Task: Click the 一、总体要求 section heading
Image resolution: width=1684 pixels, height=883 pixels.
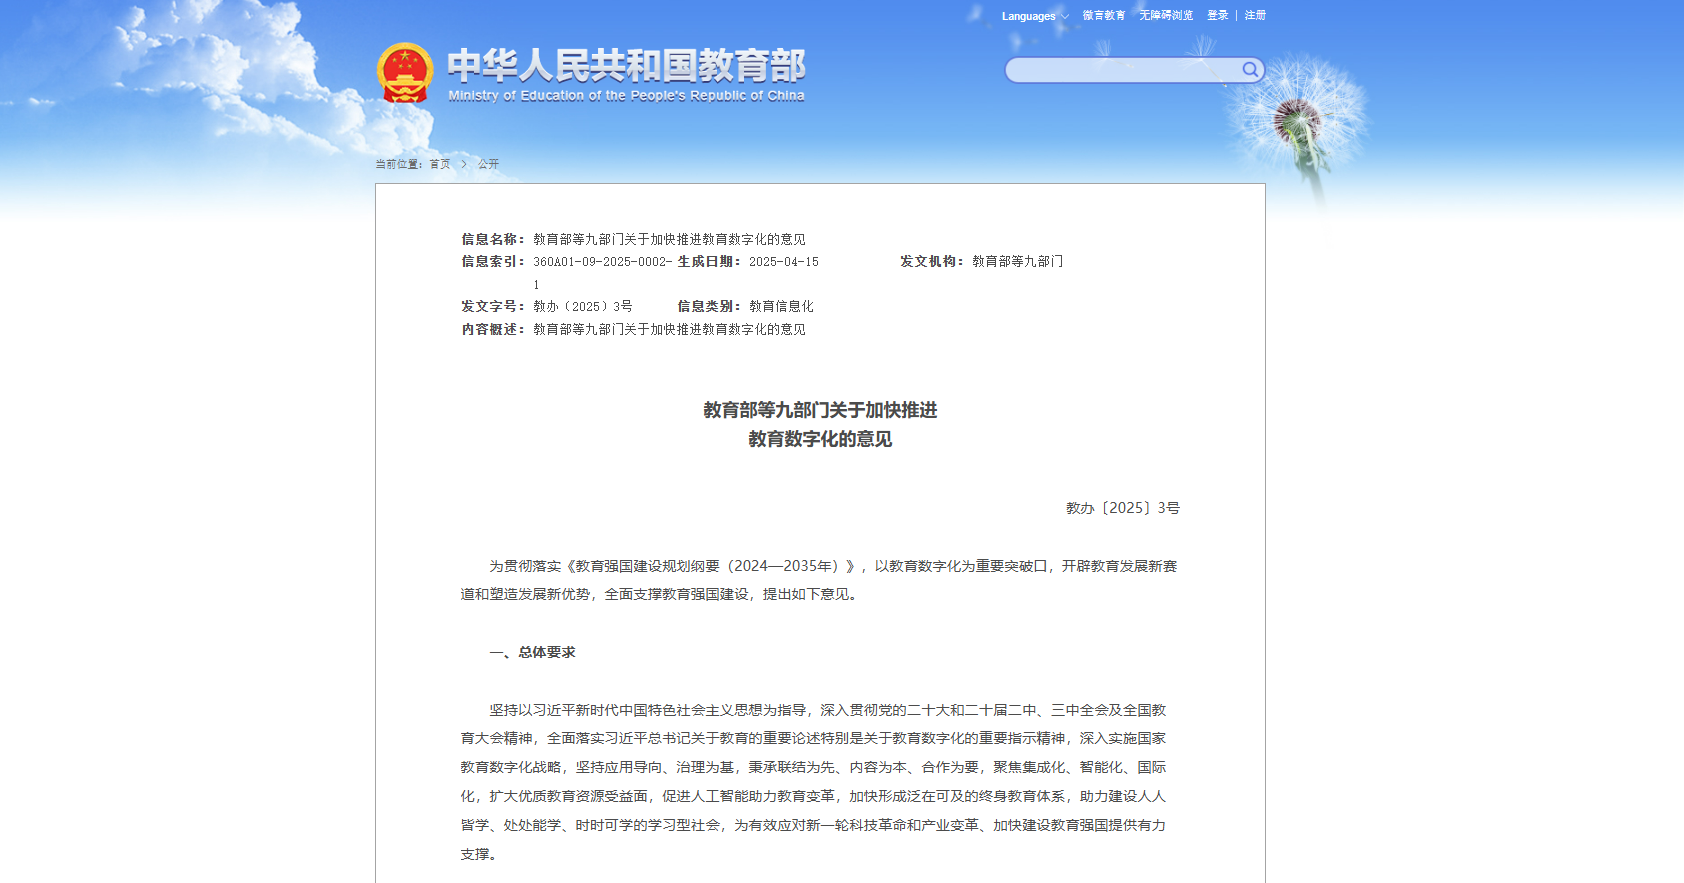Action: [532, 652]
